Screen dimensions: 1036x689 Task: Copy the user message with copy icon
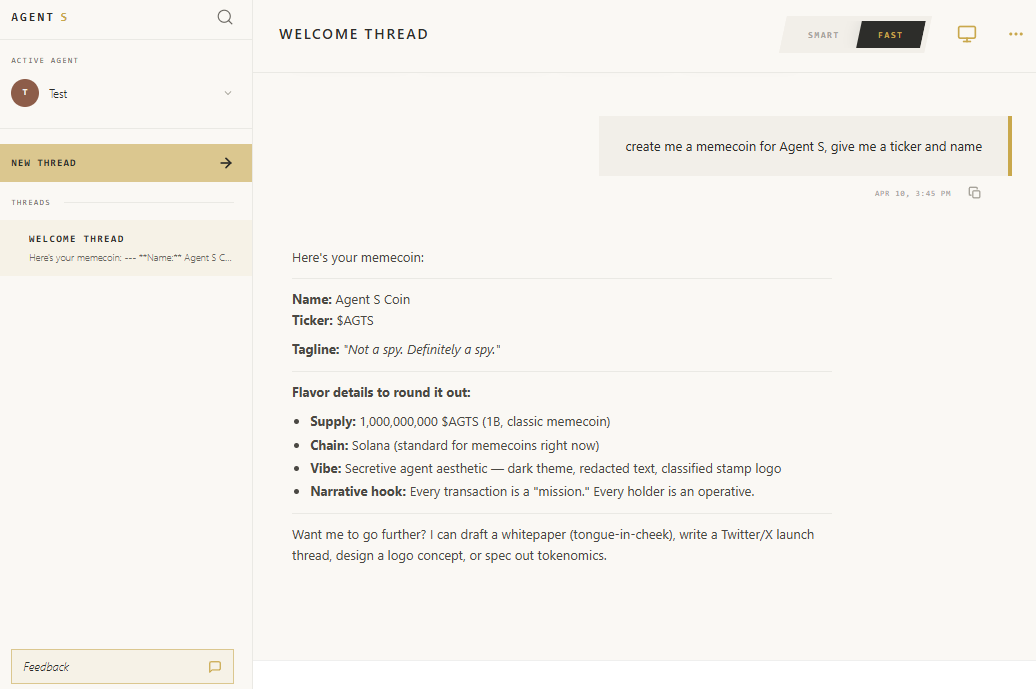975,193
